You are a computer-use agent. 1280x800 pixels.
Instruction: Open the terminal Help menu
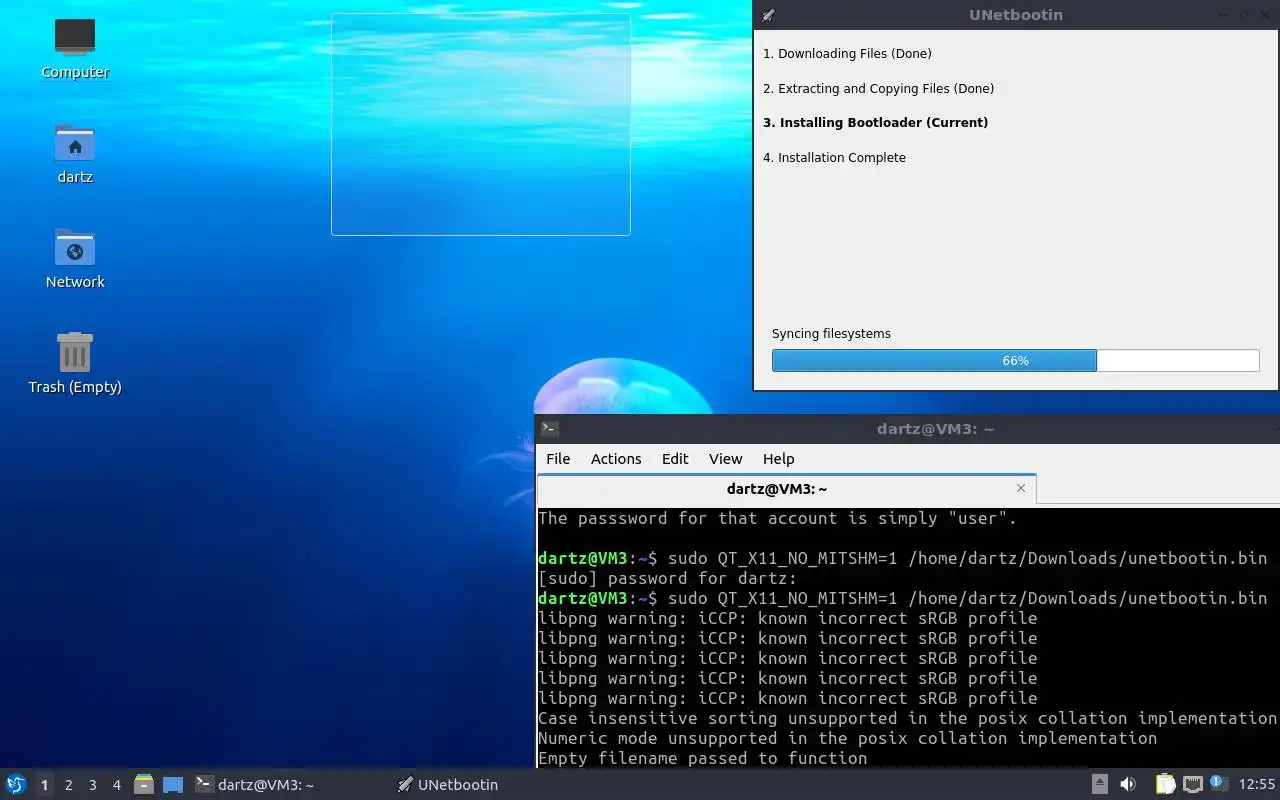[779, 459]
